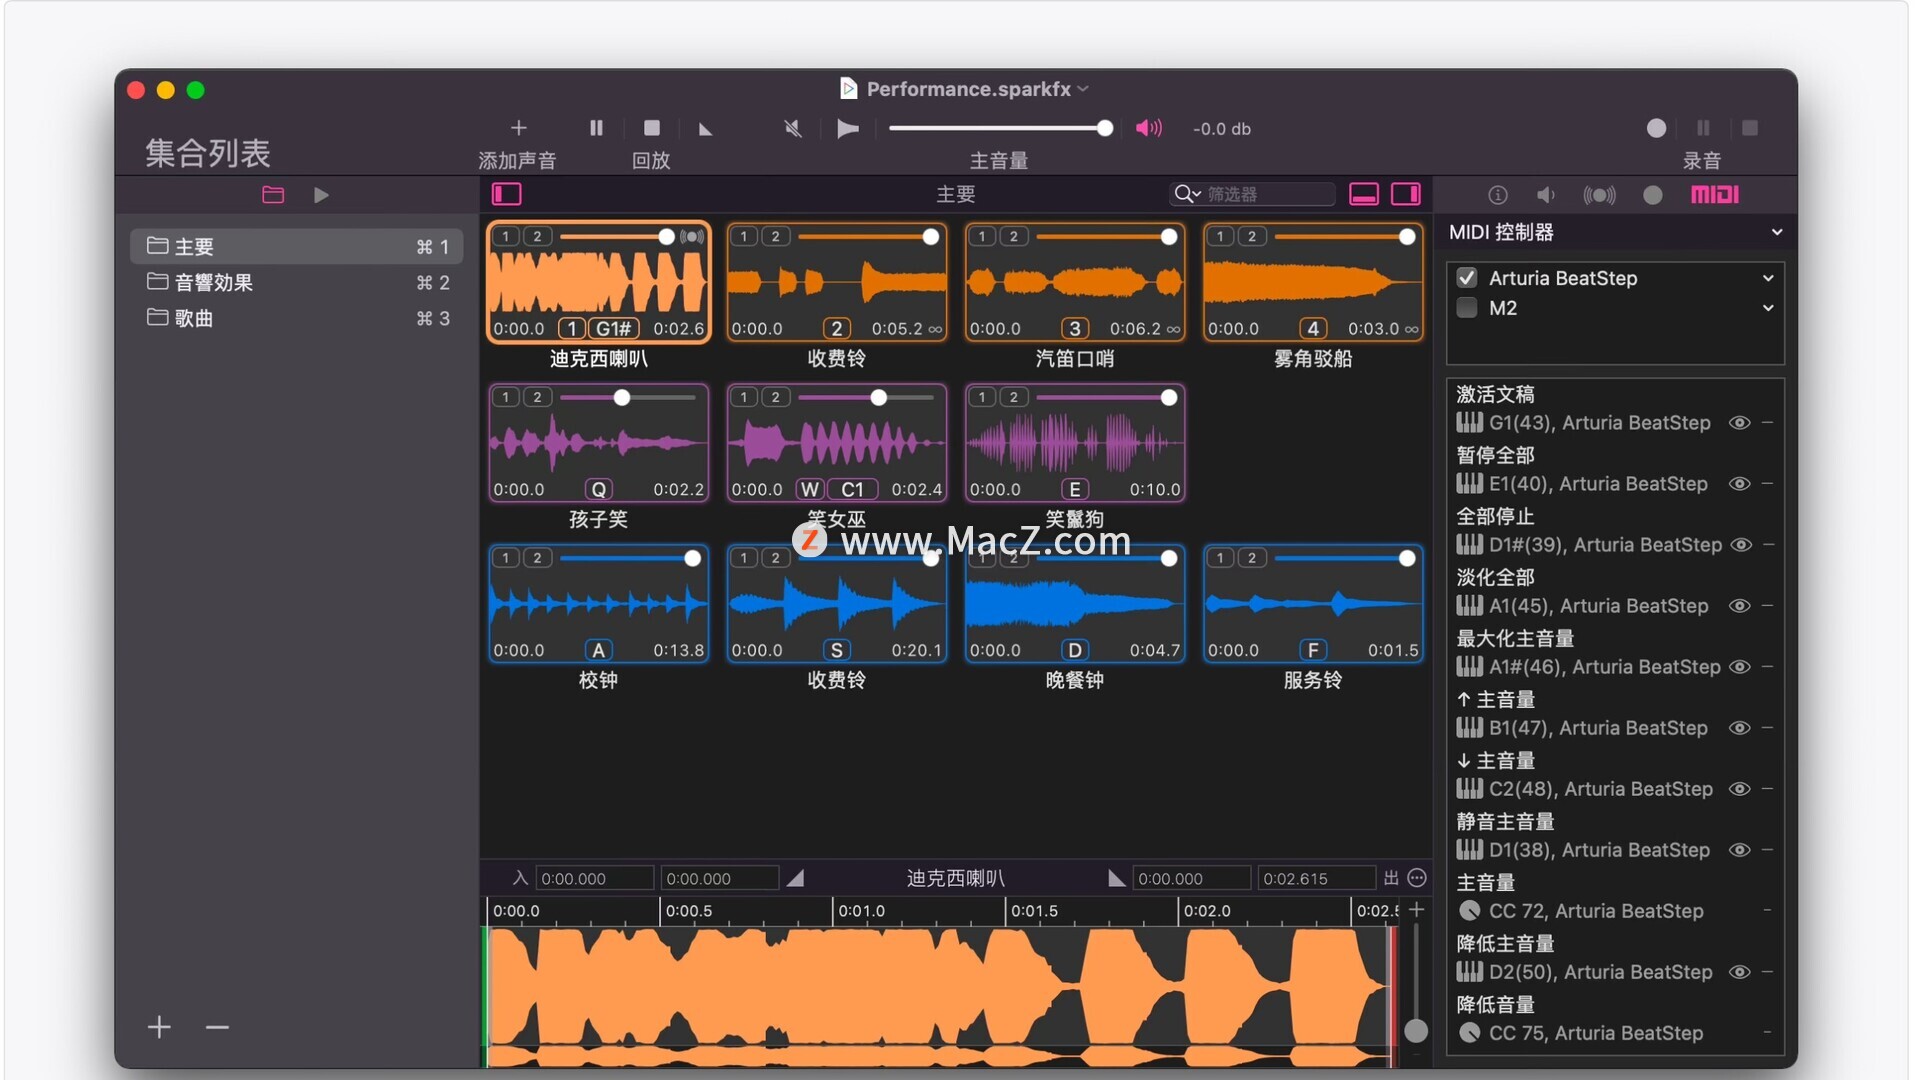
Task: Click the play triangle in the sidebar header
Action: 321,195
